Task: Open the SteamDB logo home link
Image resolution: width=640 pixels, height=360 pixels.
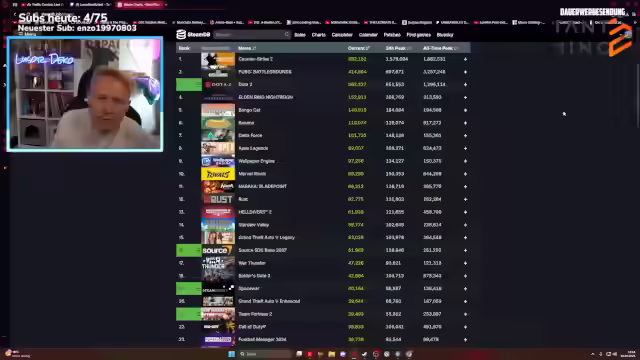Action: click(x=193, y=35)
